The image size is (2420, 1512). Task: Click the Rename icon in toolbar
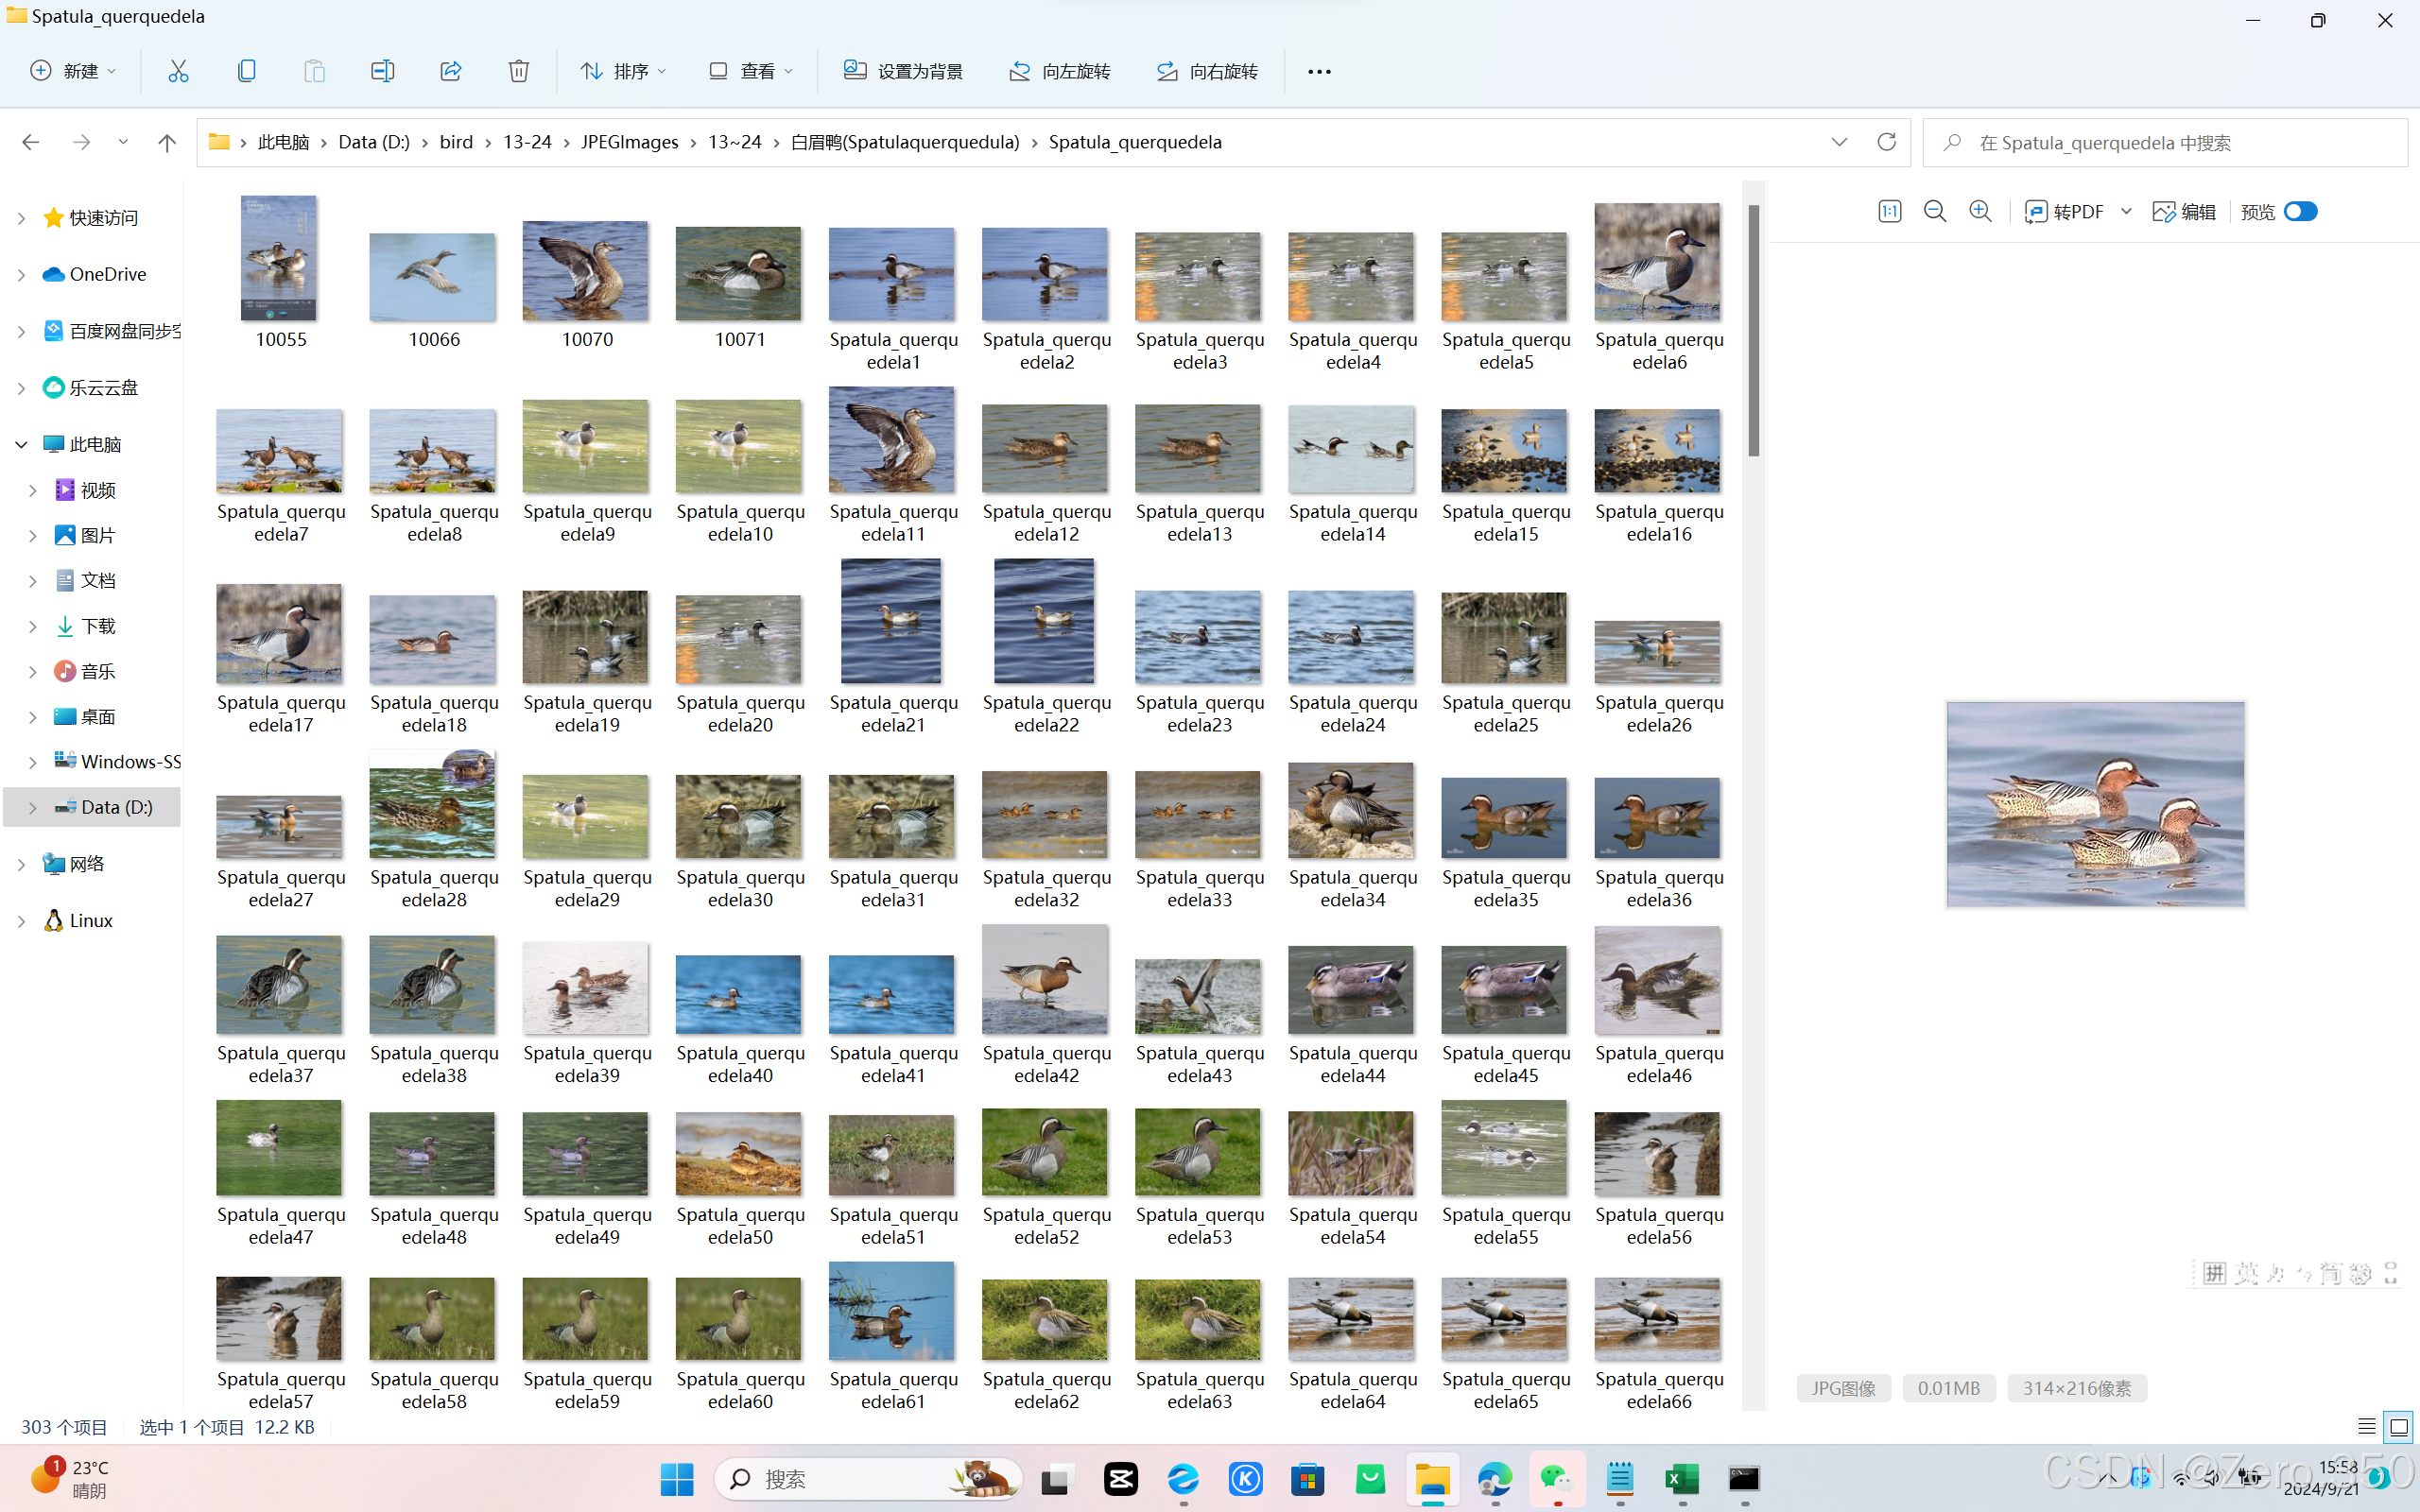382,71
